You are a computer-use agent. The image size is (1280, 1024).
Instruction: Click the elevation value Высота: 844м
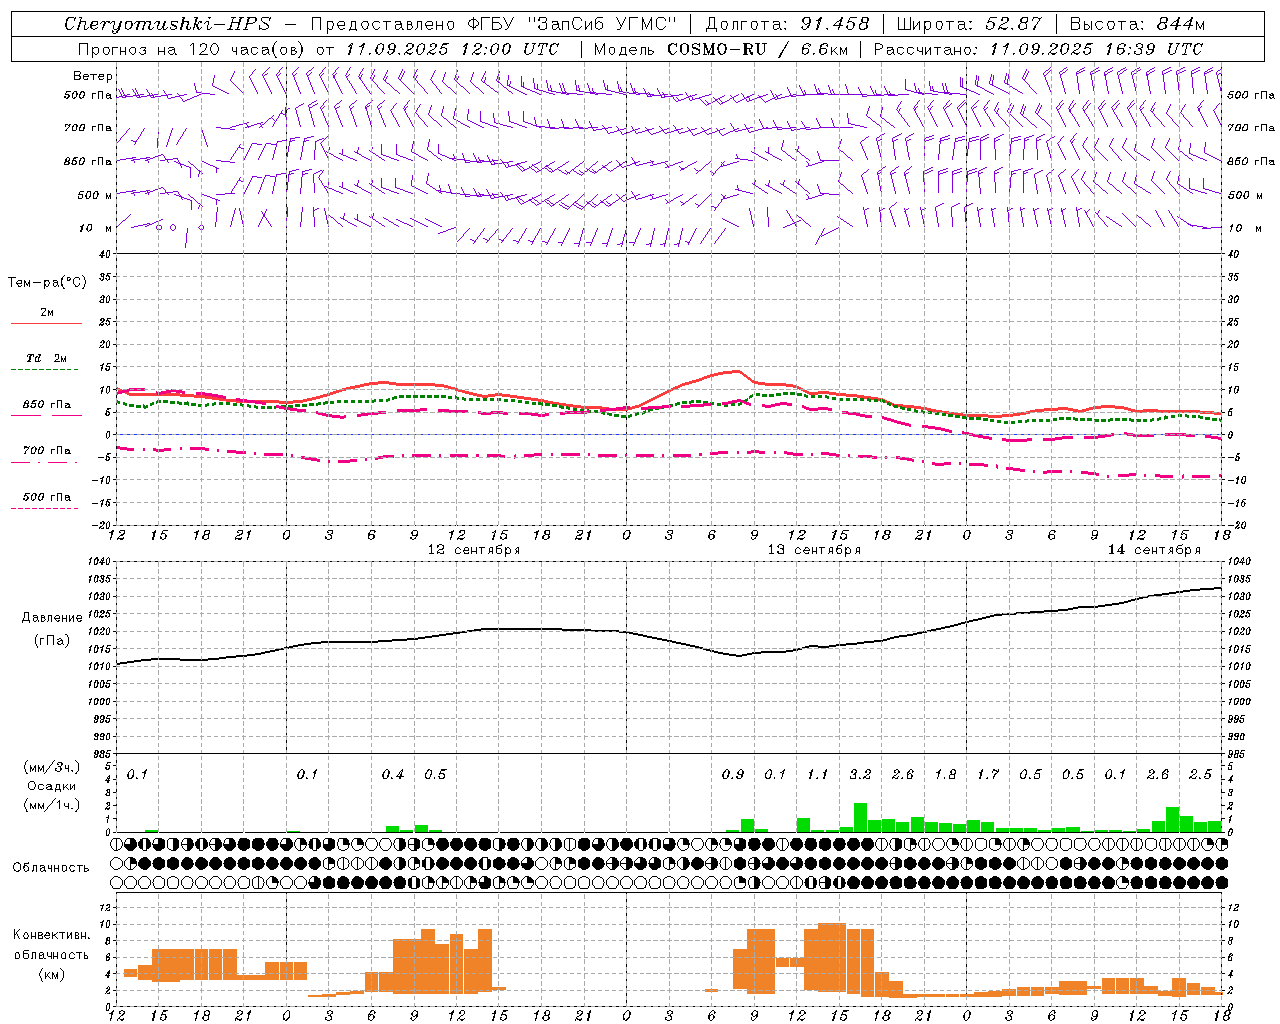[1137, 24]
